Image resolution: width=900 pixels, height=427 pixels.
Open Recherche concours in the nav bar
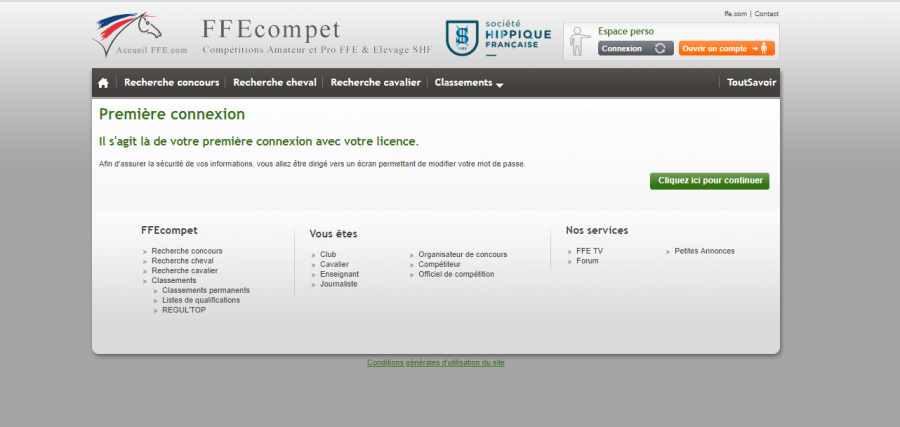[x=172, y=83]
